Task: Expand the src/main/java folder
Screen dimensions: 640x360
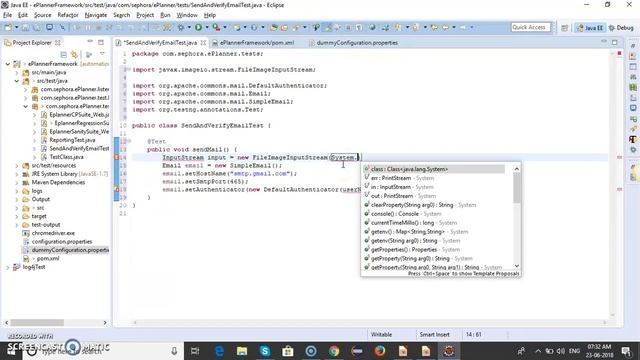Action: coord(17,73)
